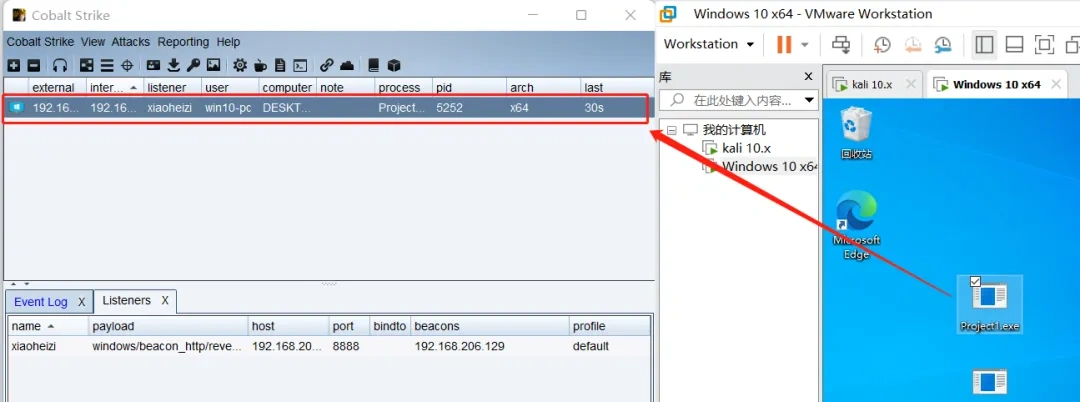Toggle VMware library sidebar view icon
This screenshot has width=1080, height=402.
pos(984,44)
